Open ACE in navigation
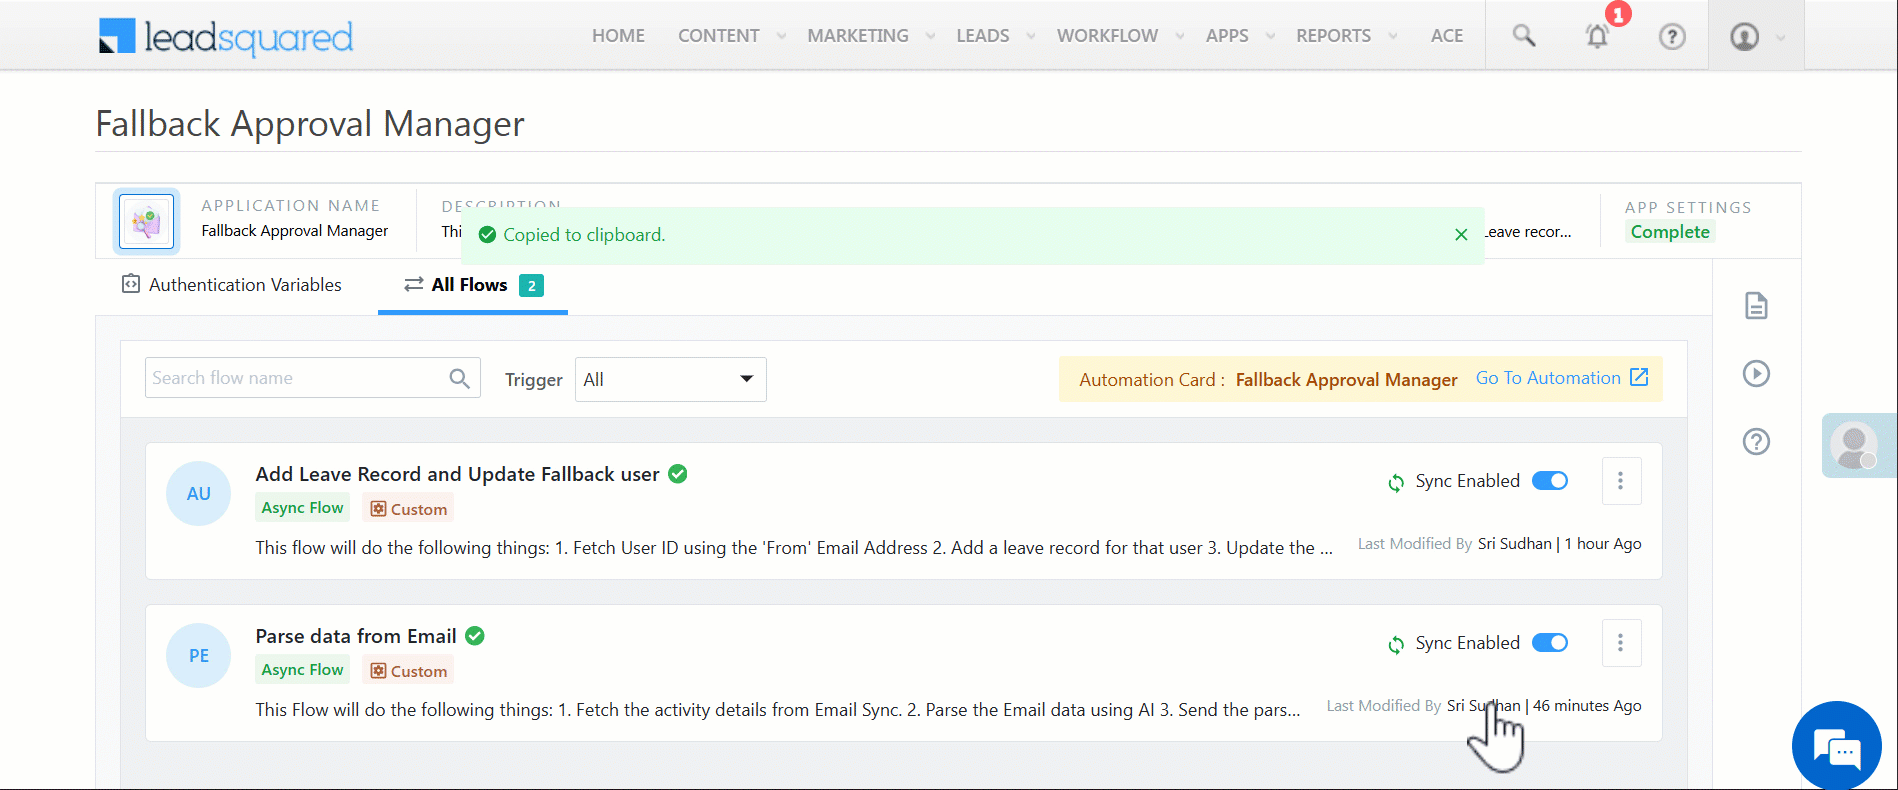Screen dimensions: 1898x790 click(x=1446, y=36)
